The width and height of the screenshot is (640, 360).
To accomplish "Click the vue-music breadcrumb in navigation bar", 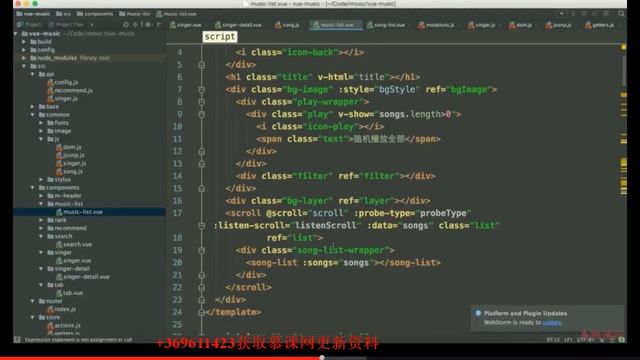I will coord(33,14).
